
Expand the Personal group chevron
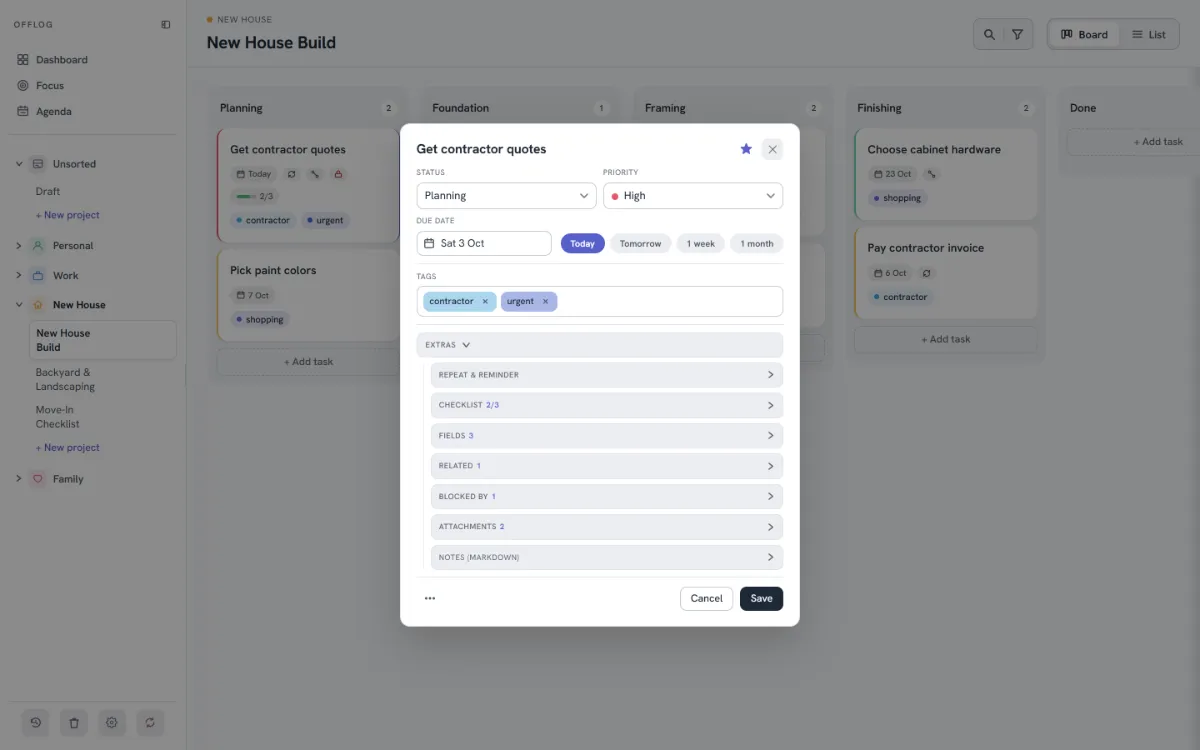tap(18, 246)
